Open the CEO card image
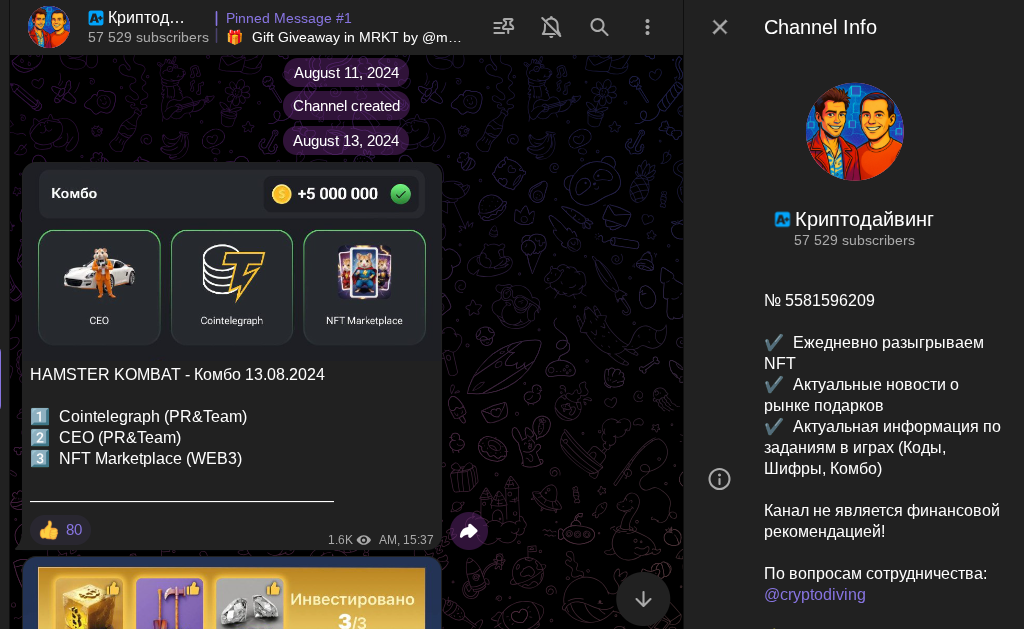This screenshot has width=1024, height=629. (x=99, y=287)
